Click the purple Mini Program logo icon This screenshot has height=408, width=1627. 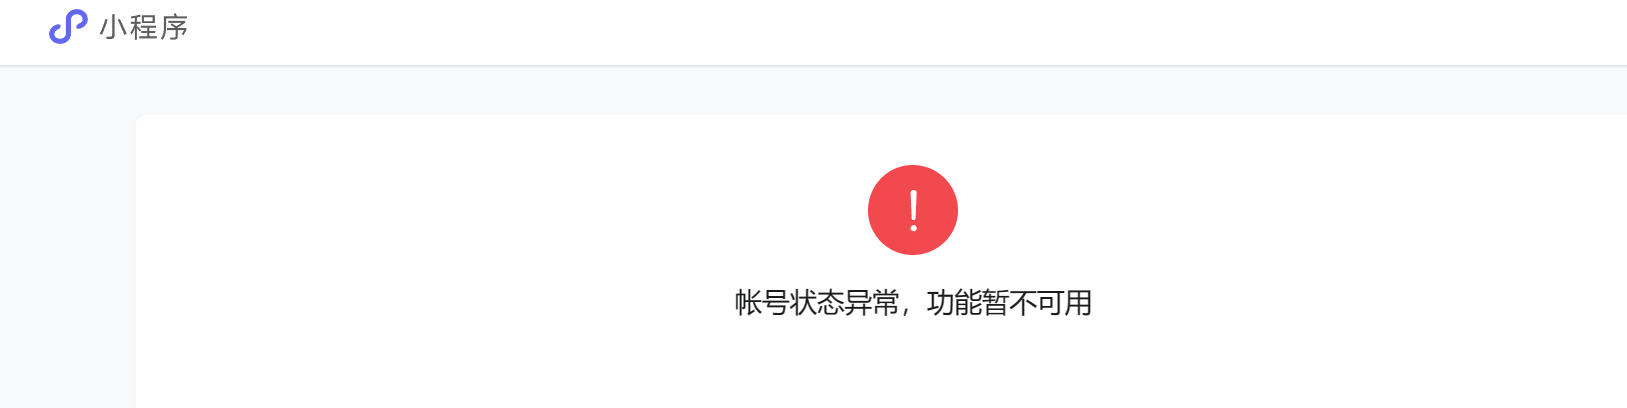point(68,27)
